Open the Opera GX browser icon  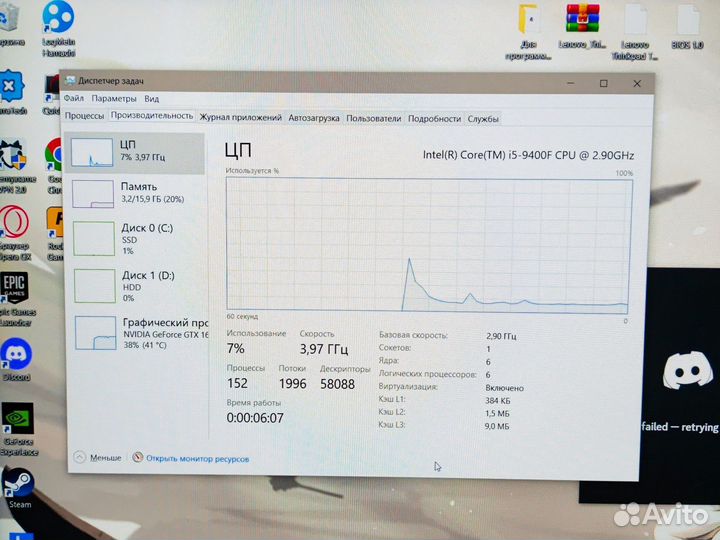pos(15,232)
